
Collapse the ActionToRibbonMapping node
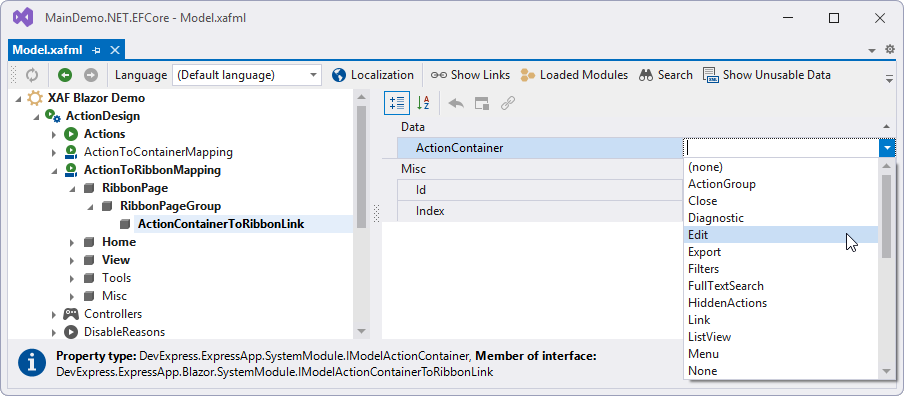pyautogui.click(x=54, y=171)
